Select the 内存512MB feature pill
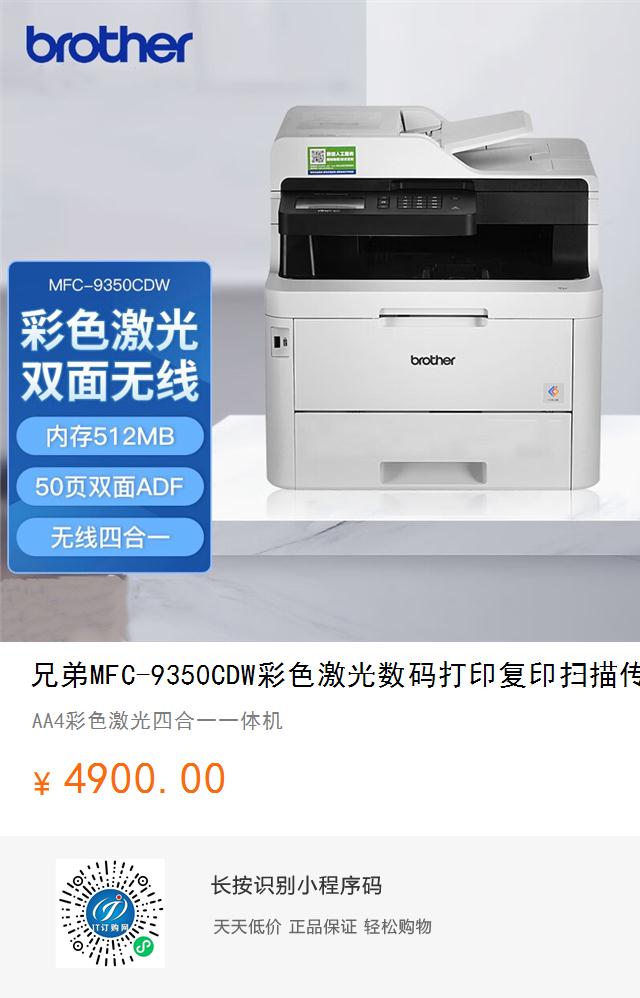640x998 pixels. (x=109, y=436)
